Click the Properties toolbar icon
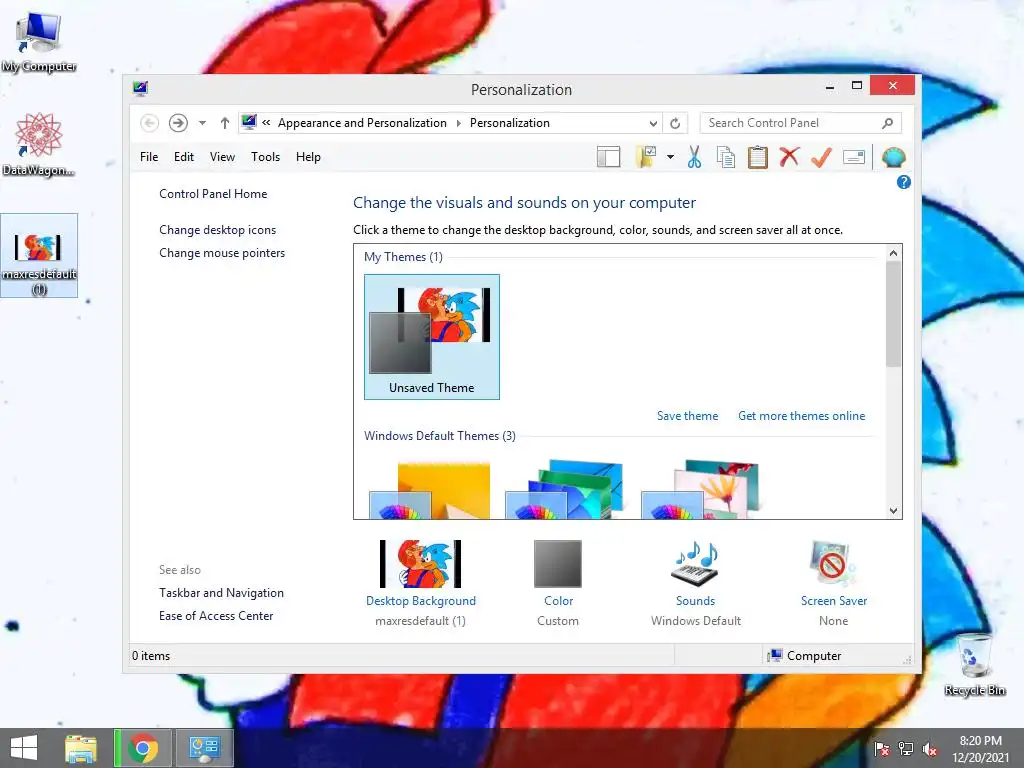 click(854, 157)
